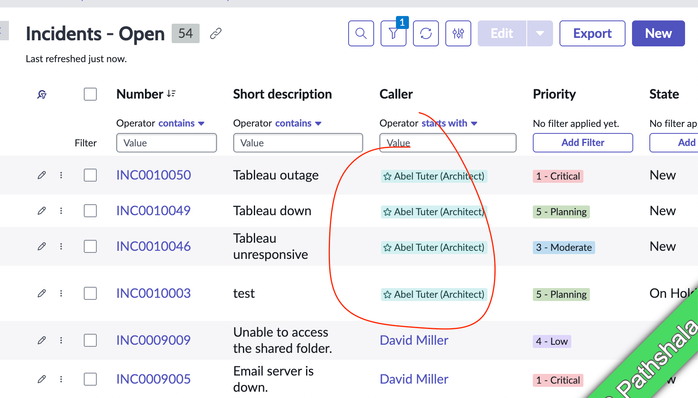698x398 pixels.
Task: Refresh the incidents list
Action: (x=426, y=33)
